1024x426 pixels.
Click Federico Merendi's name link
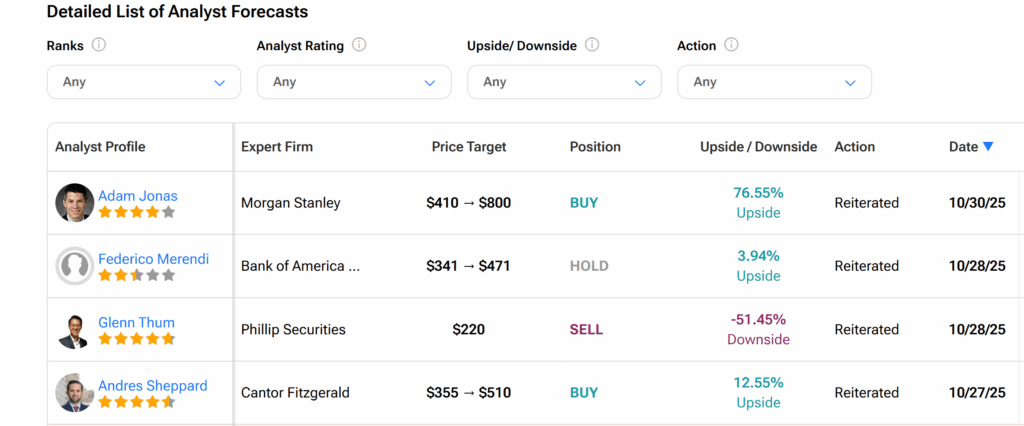pos(154,259)
